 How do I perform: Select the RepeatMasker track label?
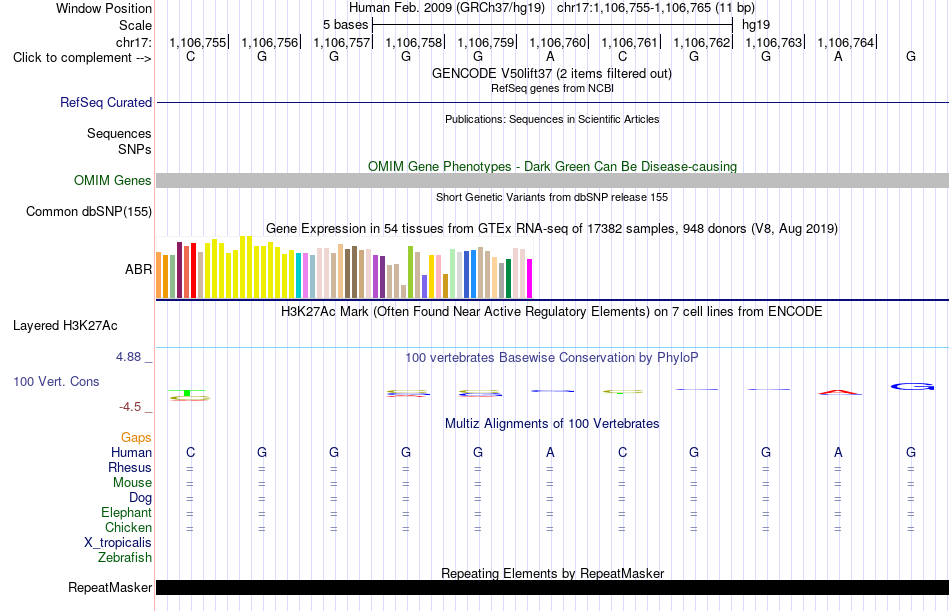(110, 587)
